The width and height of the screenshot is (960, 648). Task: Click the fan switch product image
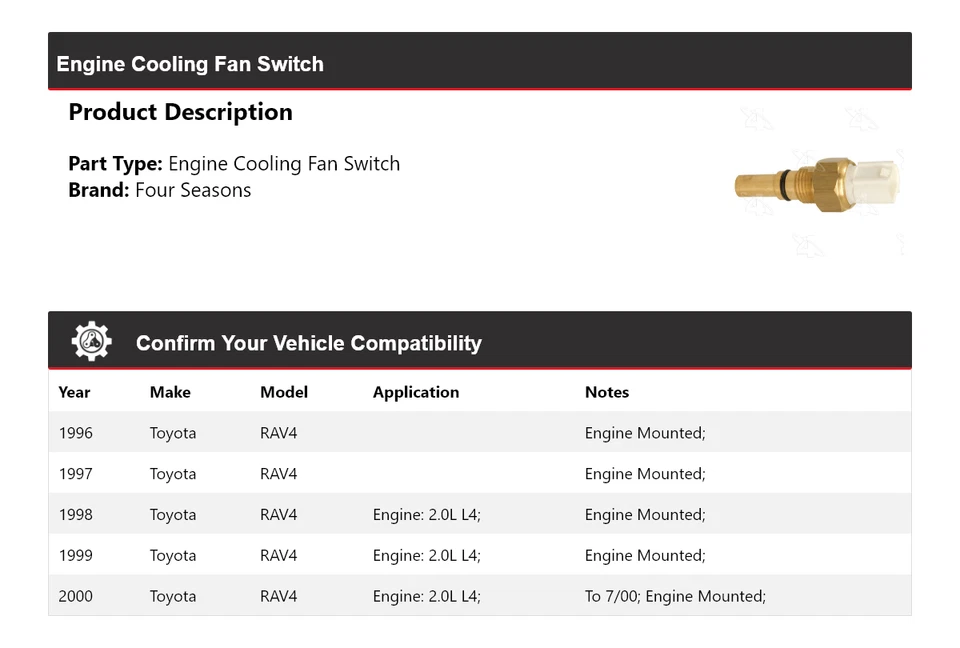coord(817,184)
